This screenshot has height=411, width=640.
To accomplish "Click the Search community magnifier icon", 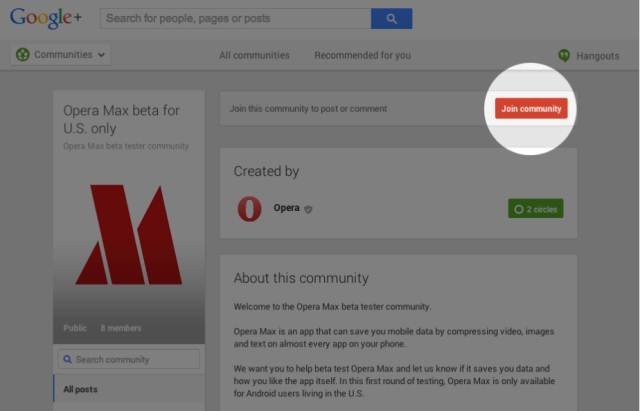I will [x=68, y=359].
